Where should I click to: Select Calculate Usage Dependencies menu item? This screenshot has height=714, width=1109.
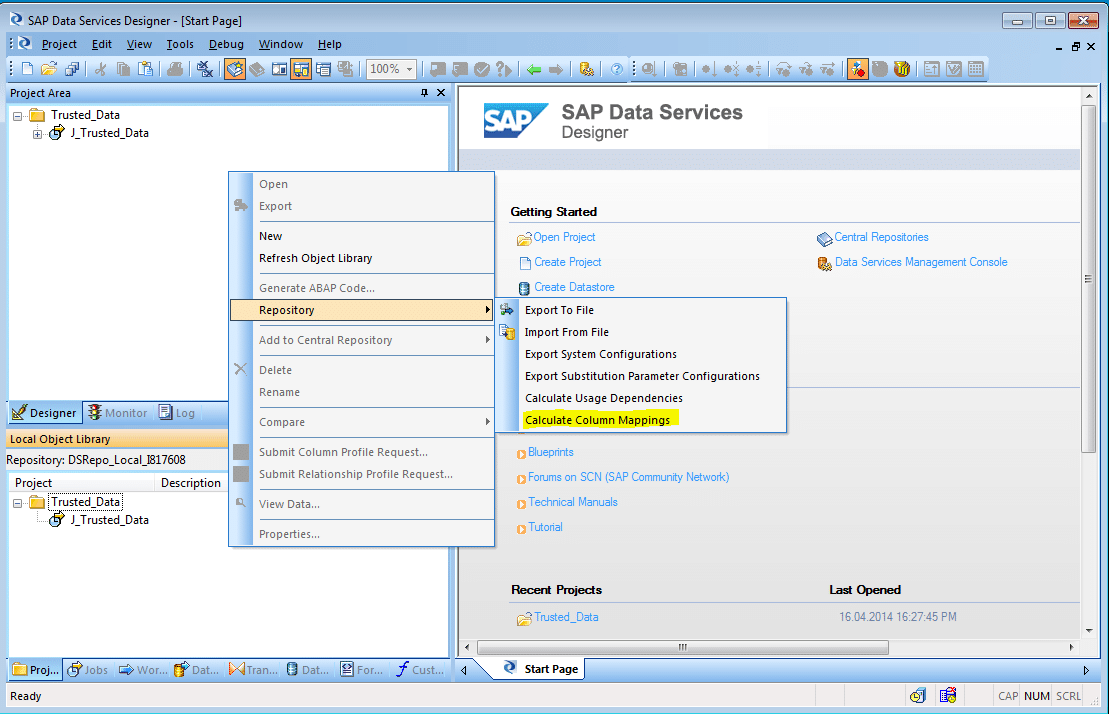click(603, 398)
